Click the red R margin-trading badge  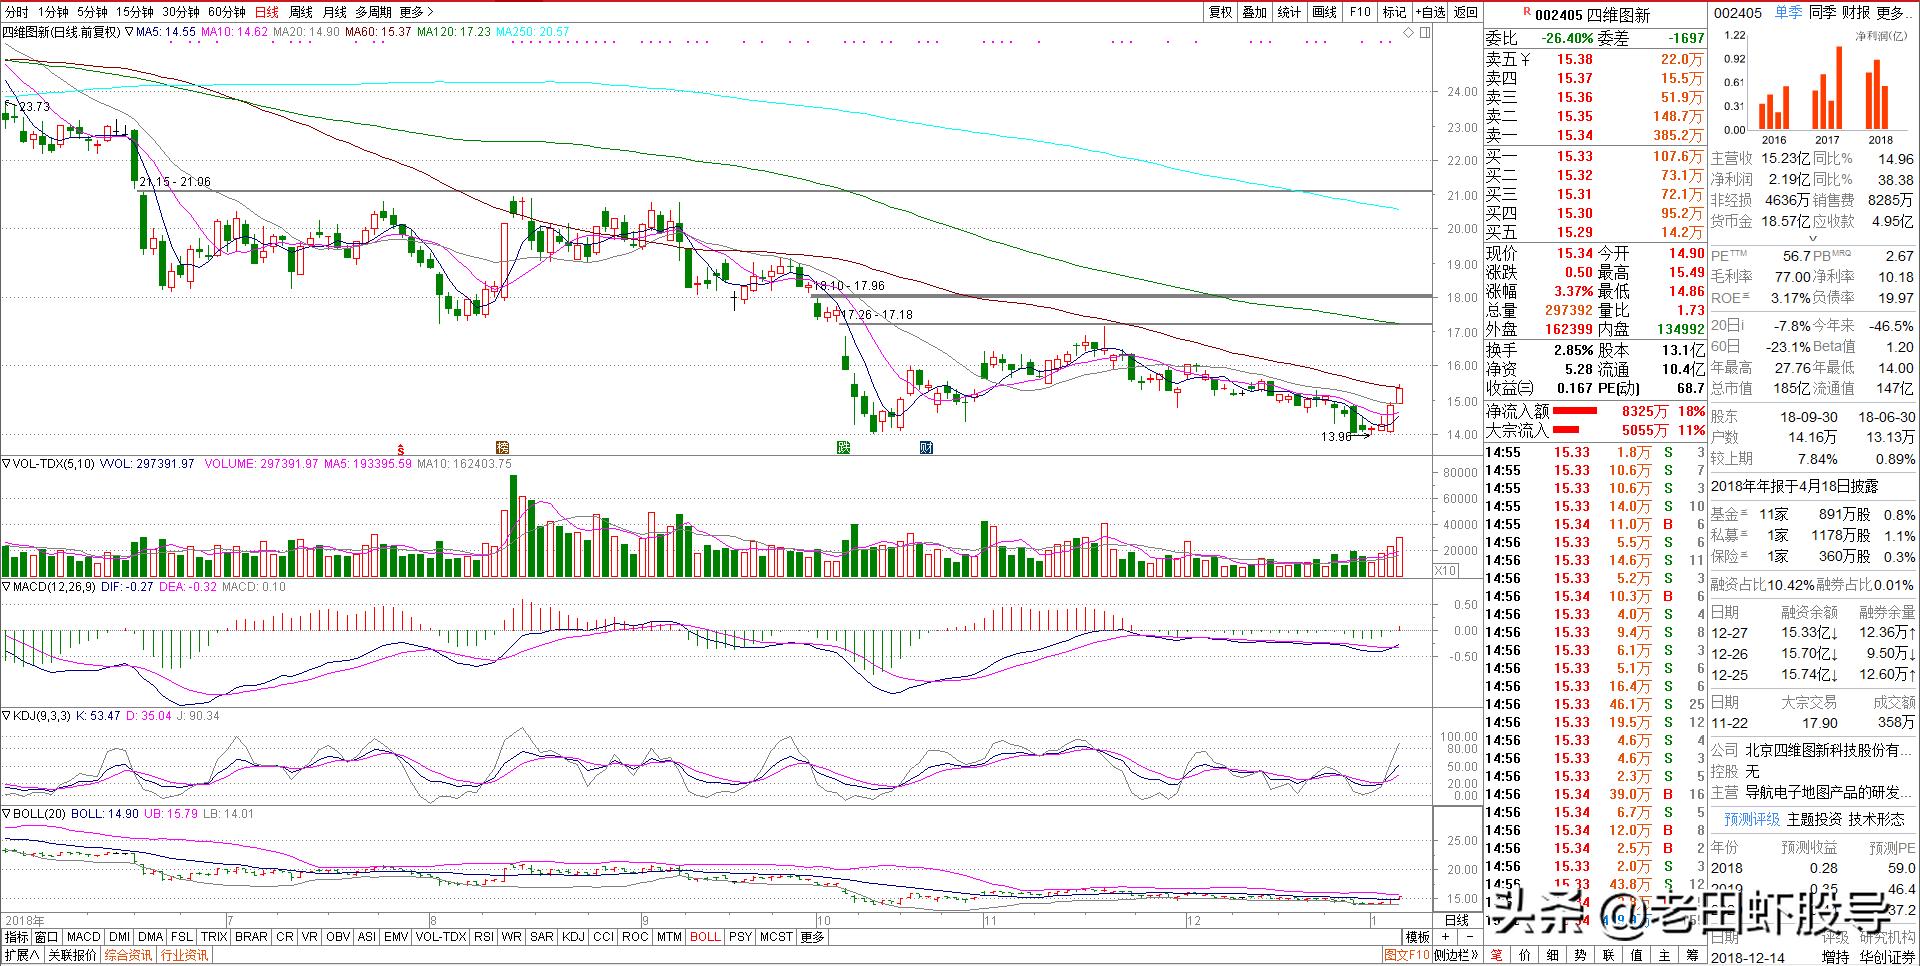[x=1527, y=12]
